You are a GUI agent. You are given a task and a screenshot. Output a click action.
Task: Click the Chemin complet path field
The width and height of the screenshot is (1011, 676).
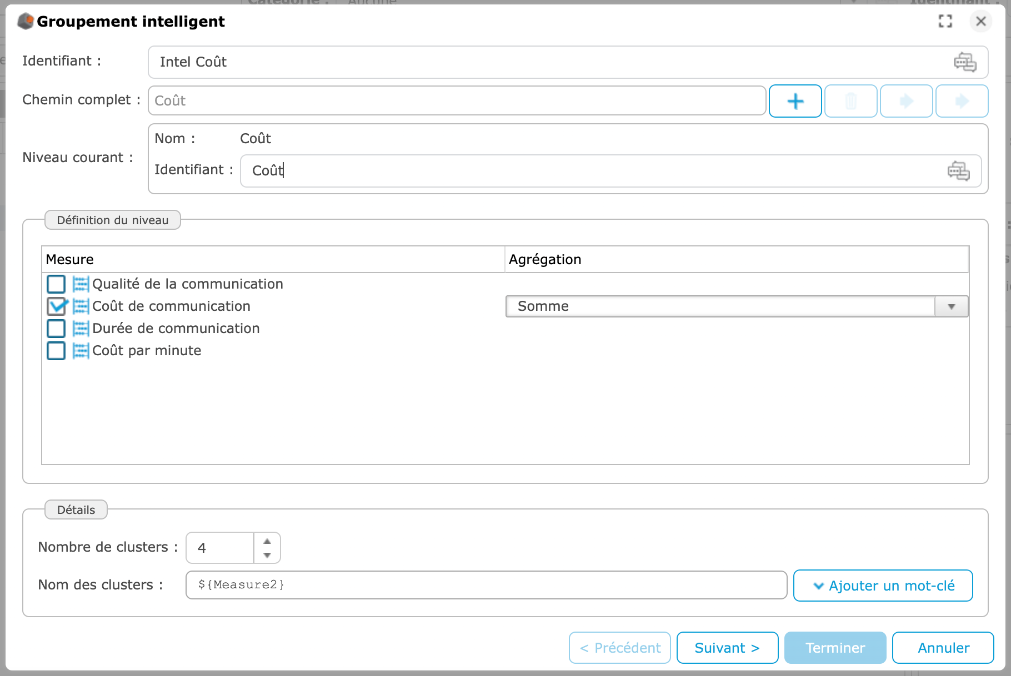tap(457, 101)
